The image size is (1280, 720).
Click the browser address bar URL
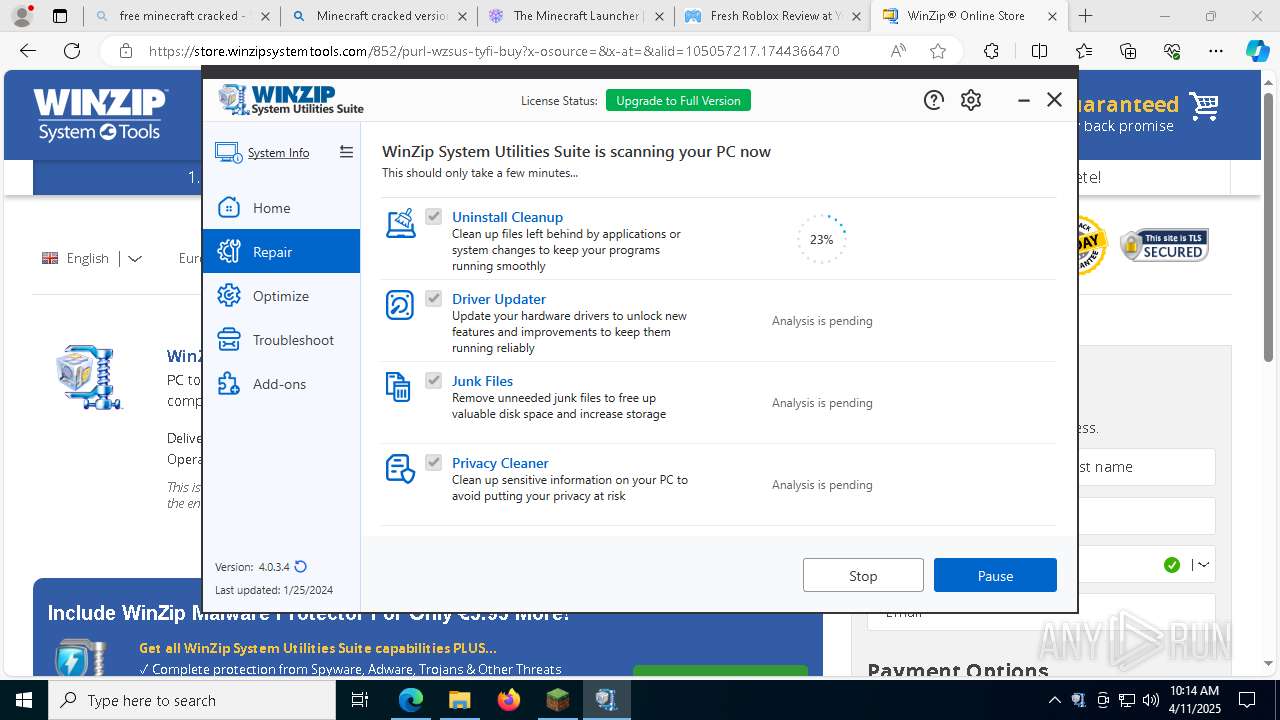click(x=494, y=51)
